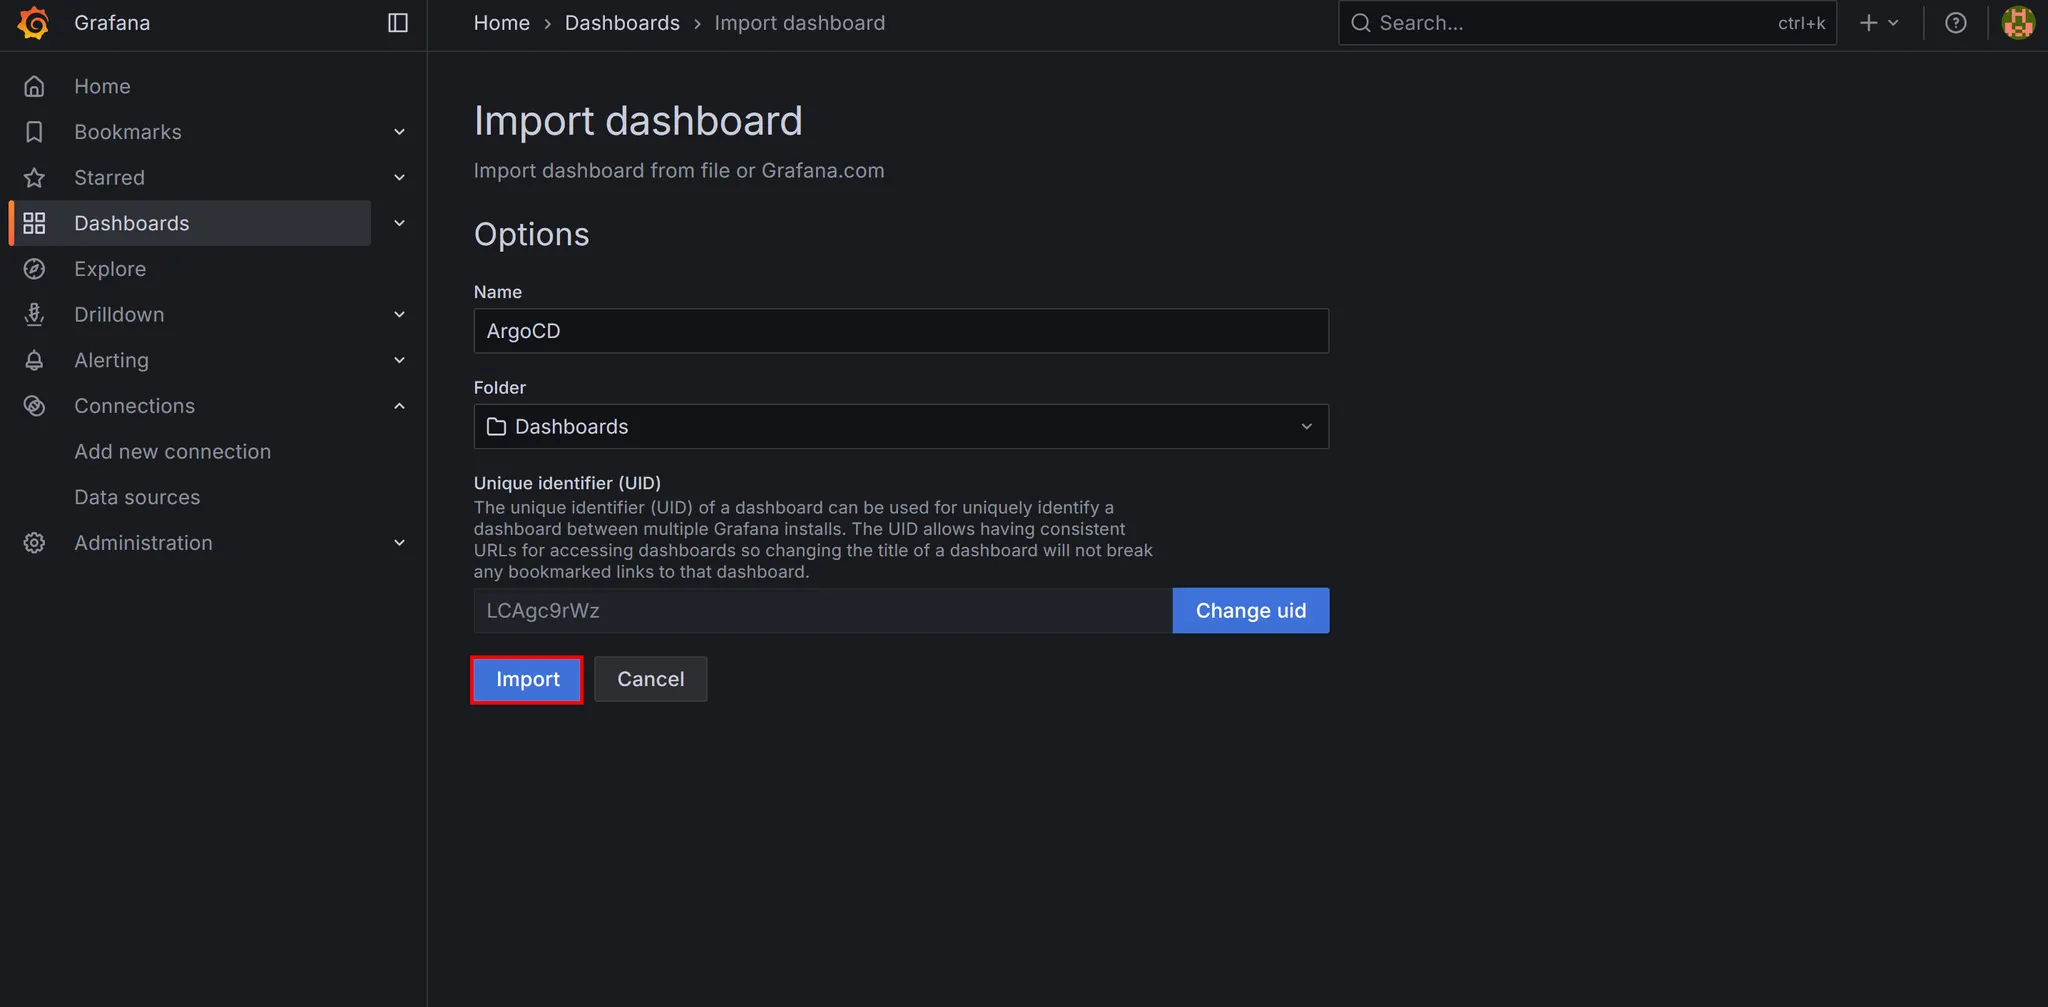Click the Alerting bell icon
The width and height of the screenshot is (2048, 1007).
click(x=34, y=360)
